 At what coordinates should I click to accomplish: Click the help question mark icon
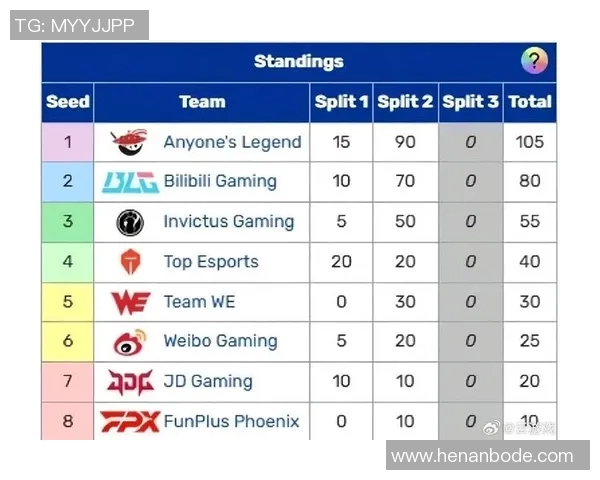(534, 61)
